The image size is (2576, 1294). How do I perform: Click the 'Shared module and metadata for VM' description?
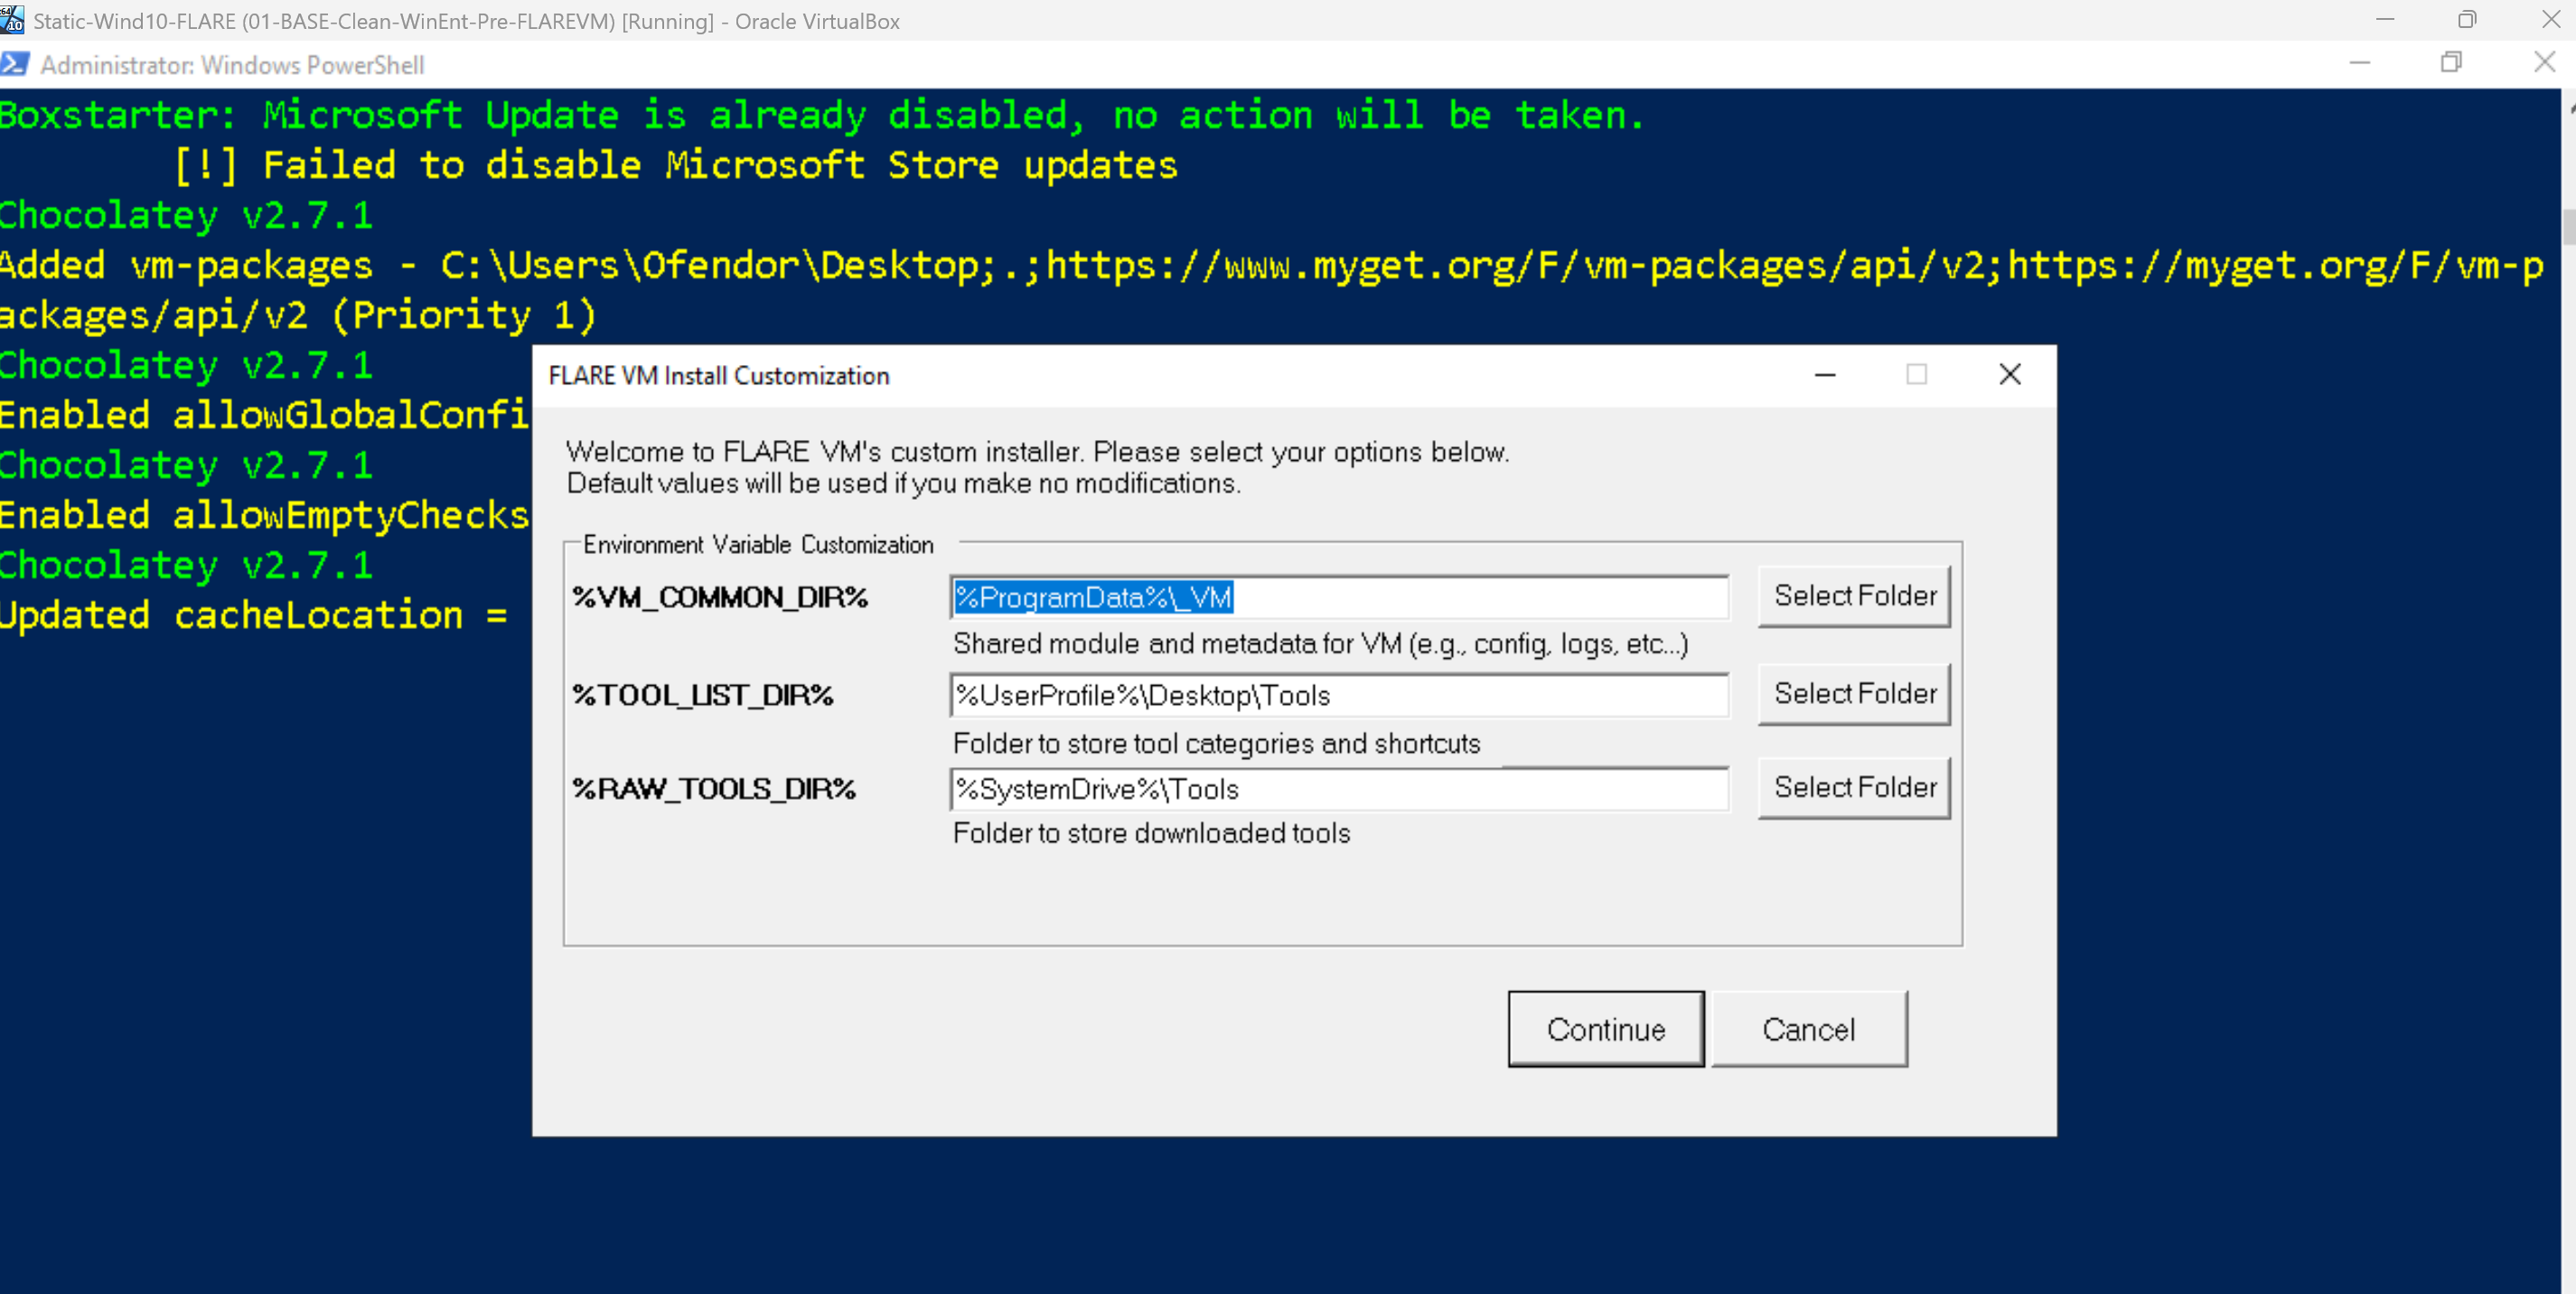tap(1320, 644)
